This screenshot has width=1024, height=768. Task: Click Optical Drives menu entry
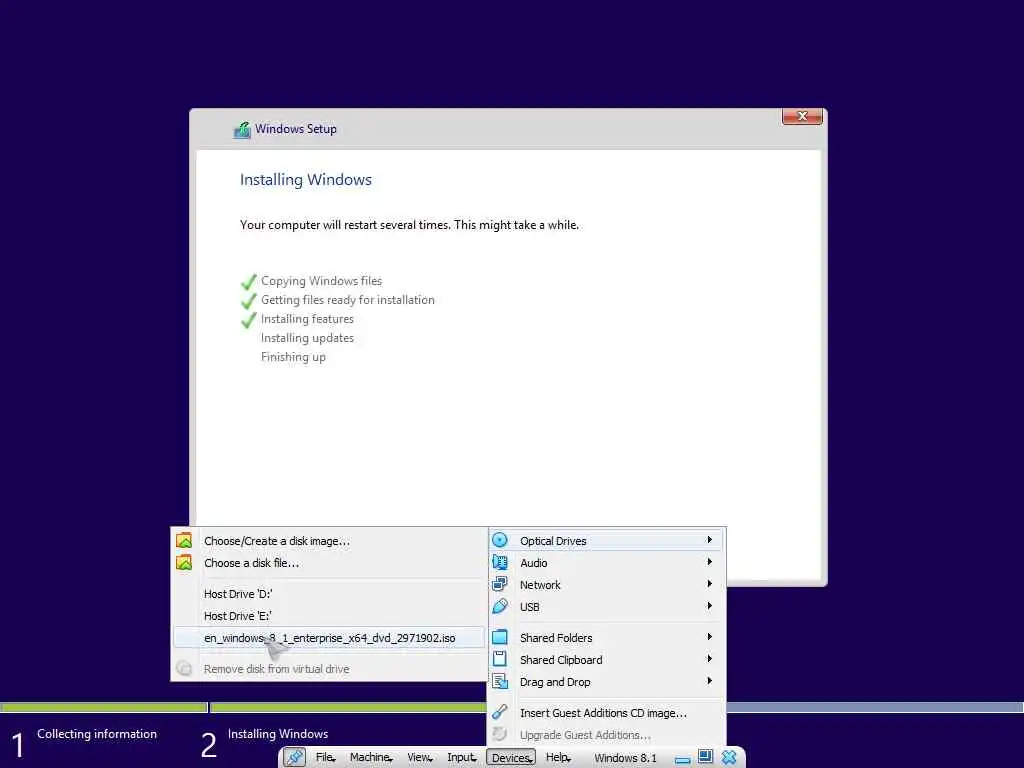tap(607, 541)
